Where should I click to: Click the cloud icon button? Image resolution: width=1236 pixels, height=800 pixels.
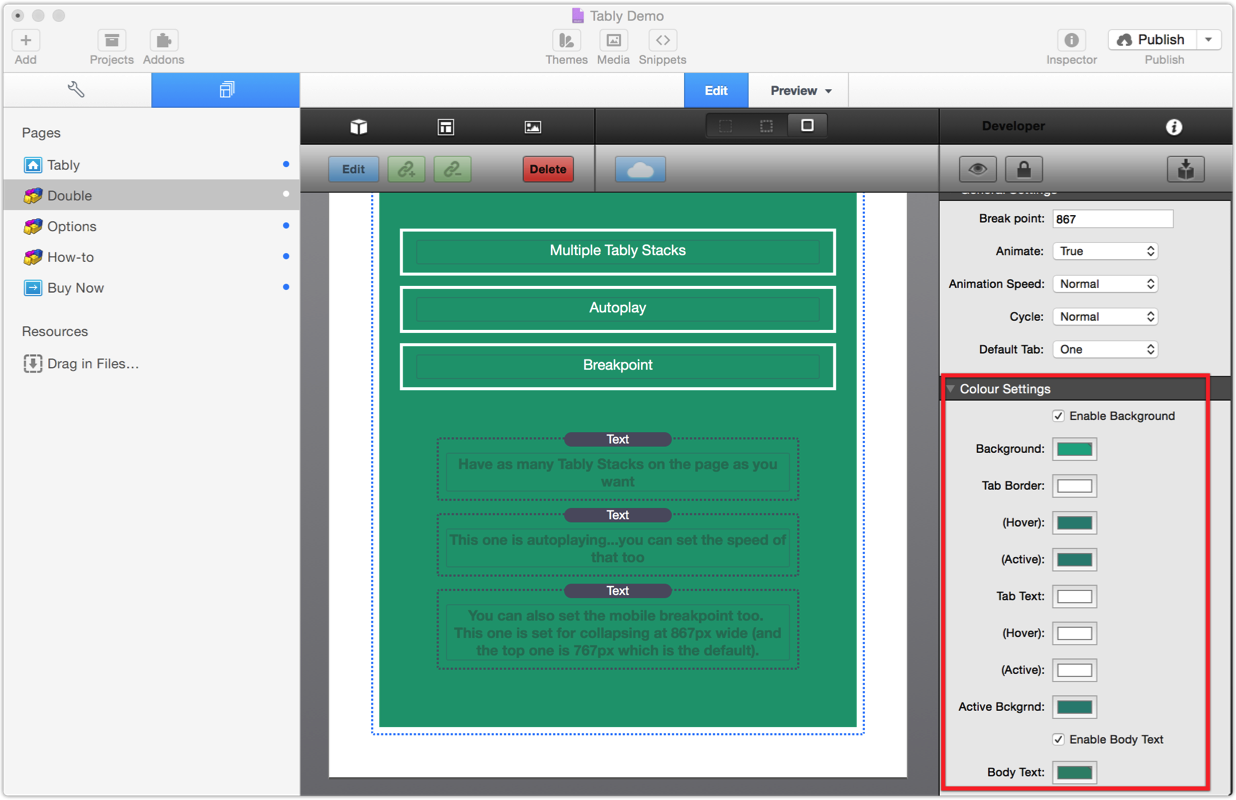pyautogui.click(x=640, y=169)
